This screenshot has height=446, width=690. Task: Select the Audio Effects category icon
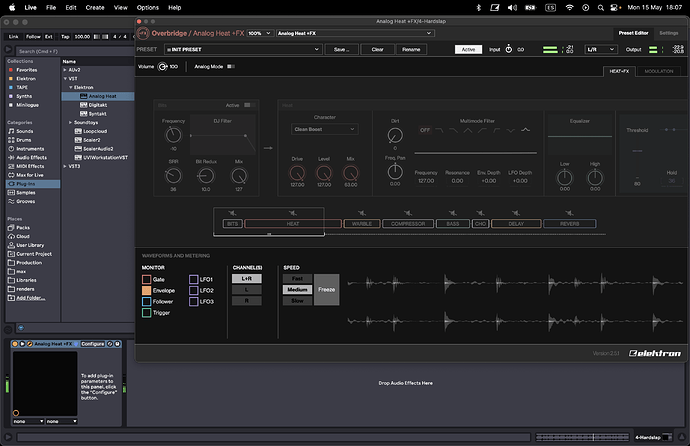pyautogui.click(x=11, y=158)
